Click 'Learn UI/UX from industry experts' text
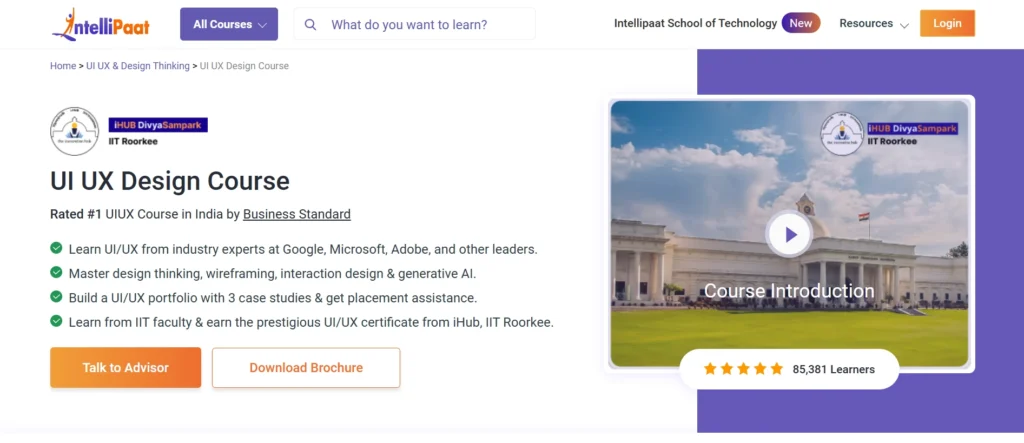This screenshot has width=1024, height=443. (303, 249)
